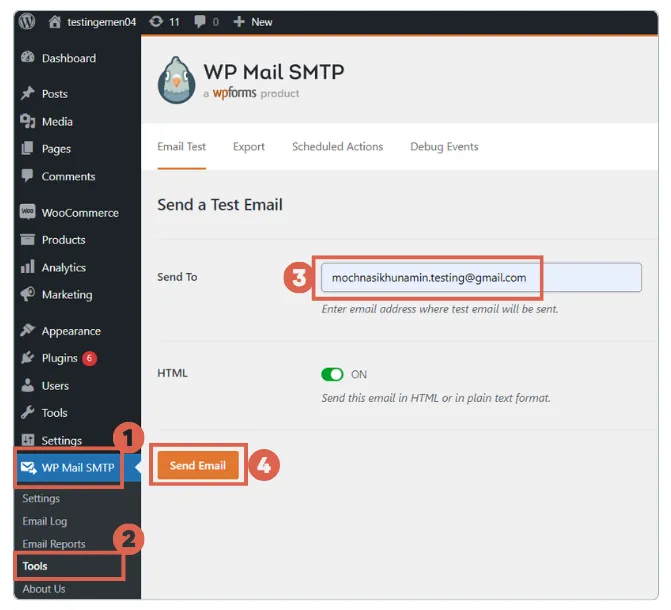Switch to the Email Test tab
The image size is (671, 610).
point(181,146)
